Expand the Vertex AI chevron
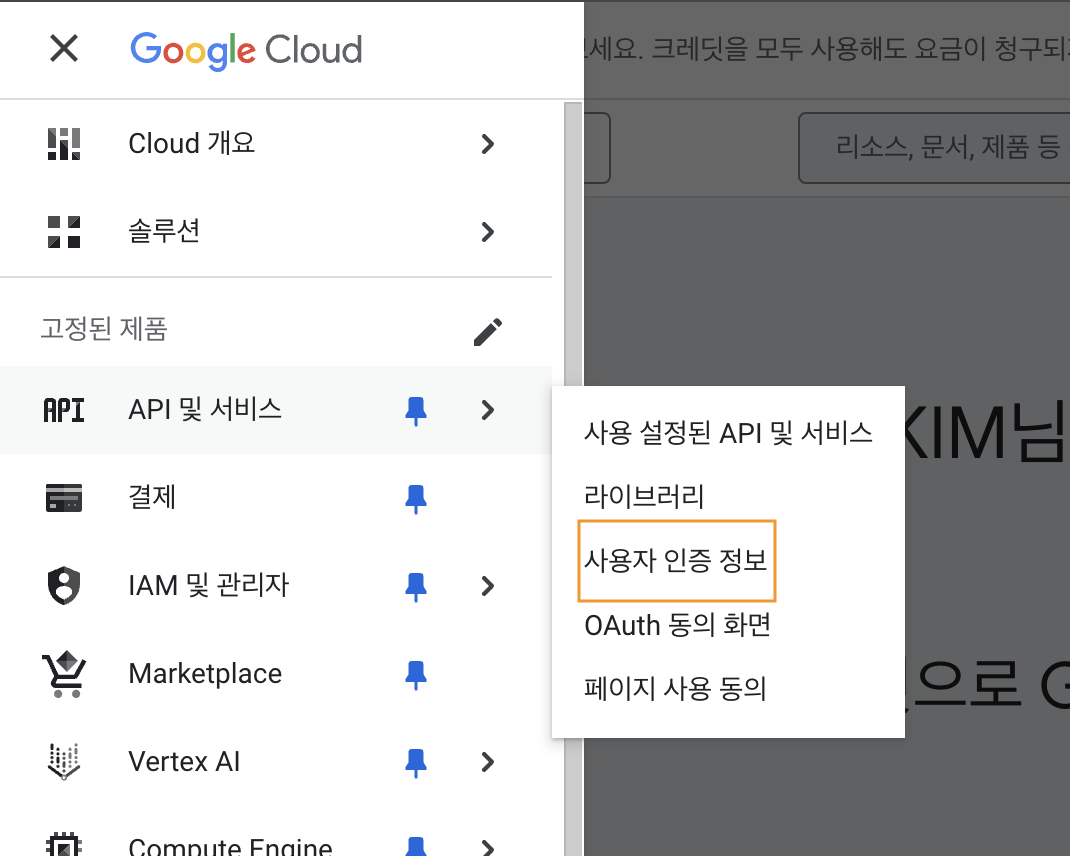Viewport: 1070px width, 856px height. click(487, 762)
